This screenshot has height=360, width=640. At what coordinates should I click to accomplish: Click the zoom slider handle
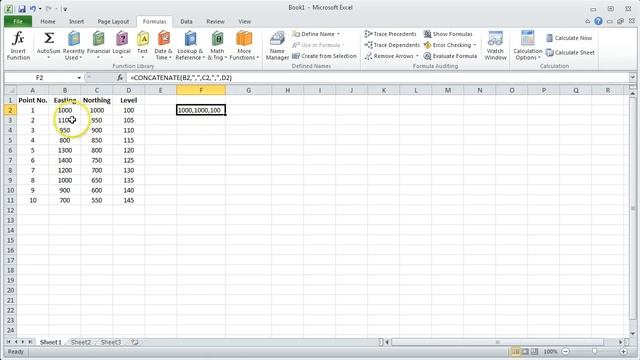click(x=594, y=351)
